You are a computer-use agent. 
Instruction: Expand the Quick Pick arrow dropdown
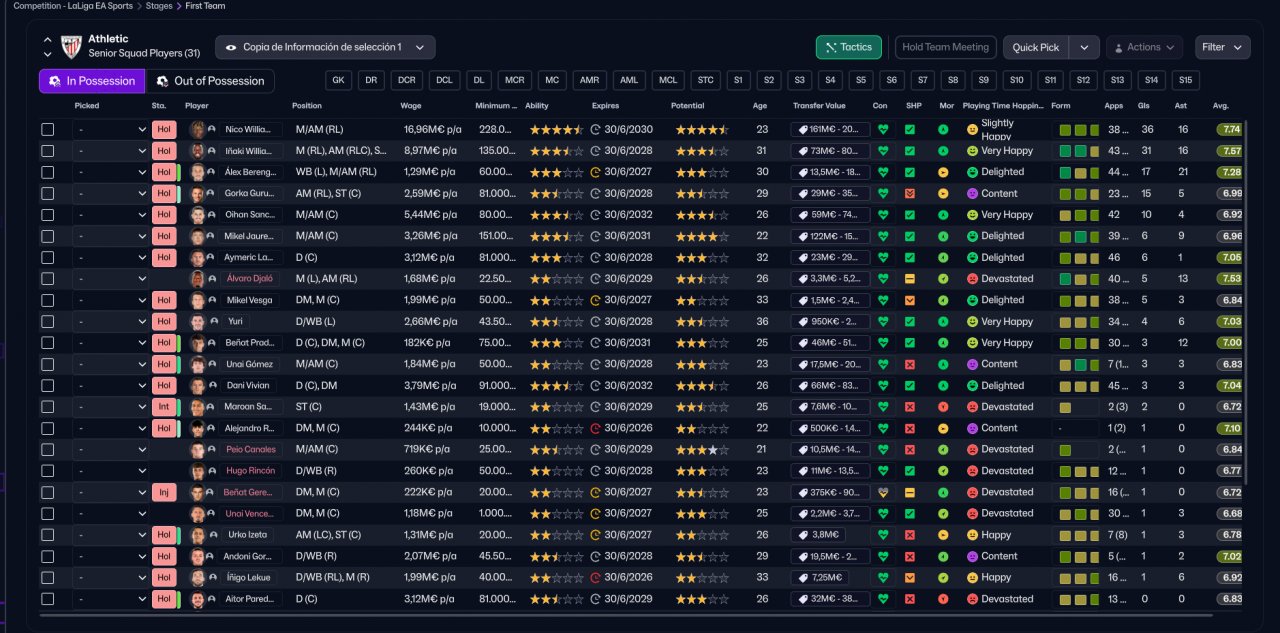(x=1084, y=47)
